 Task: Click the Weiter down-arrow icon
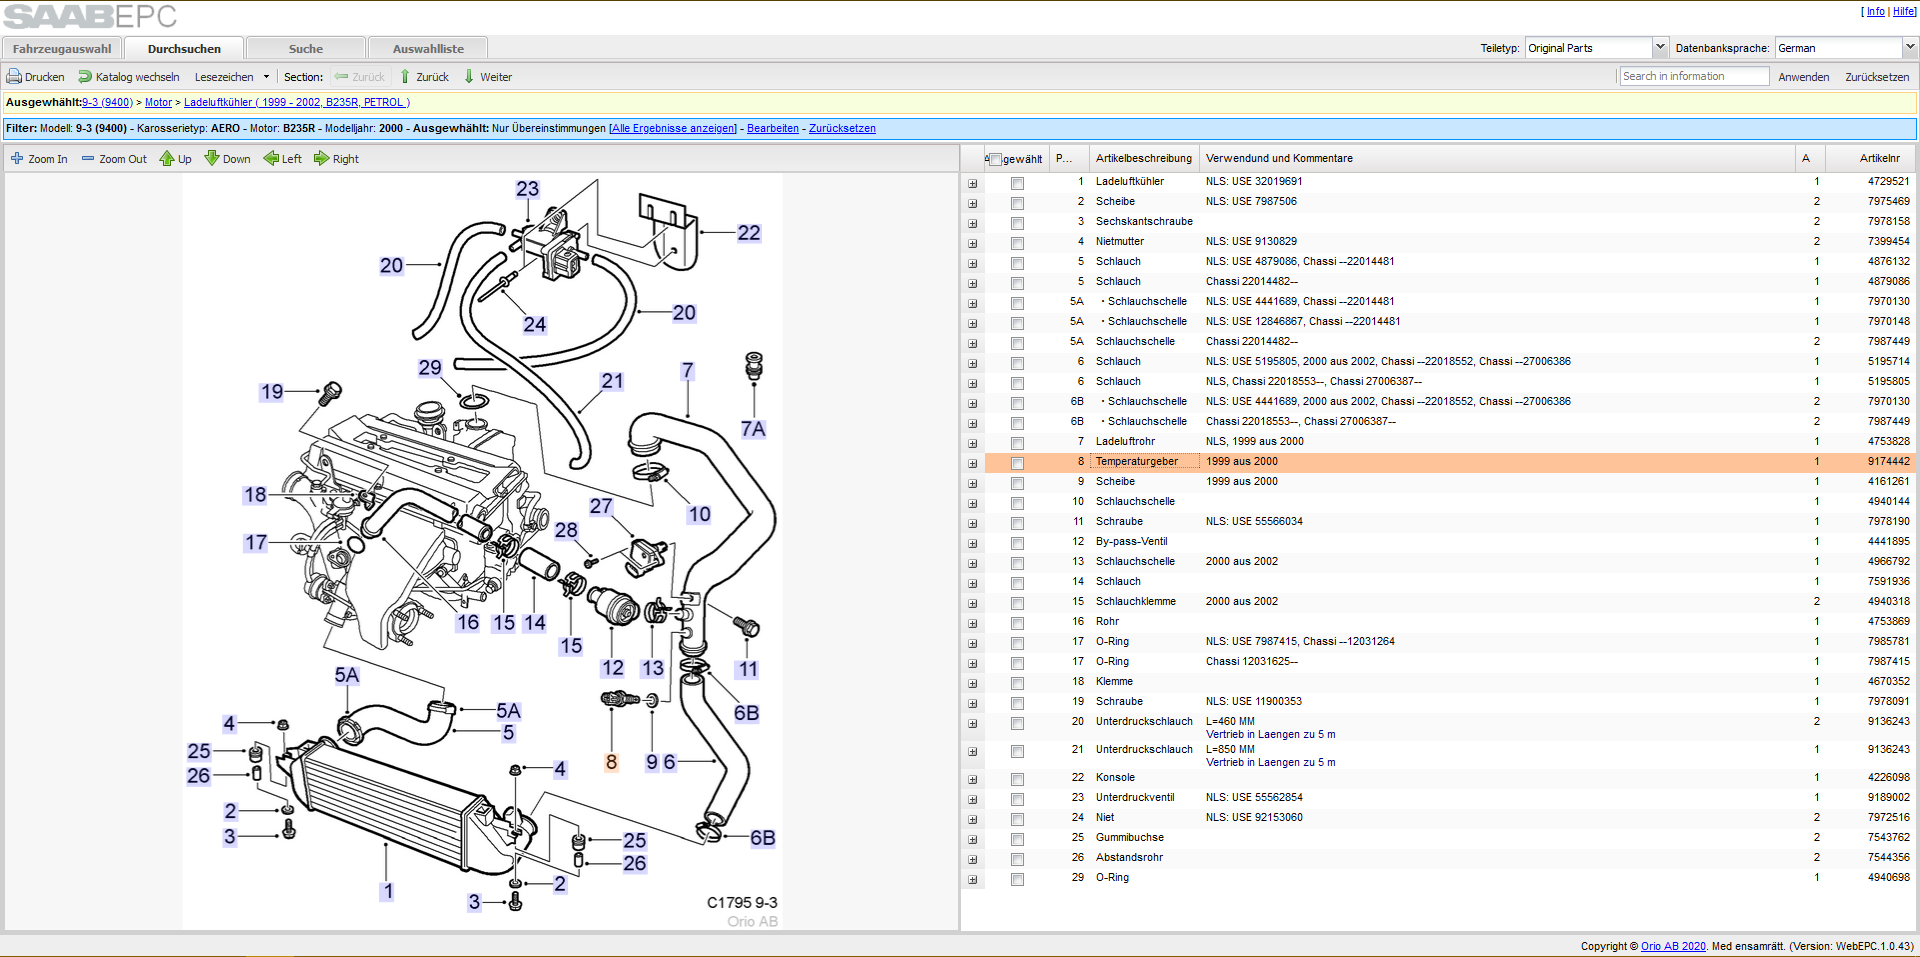[469, 77]
